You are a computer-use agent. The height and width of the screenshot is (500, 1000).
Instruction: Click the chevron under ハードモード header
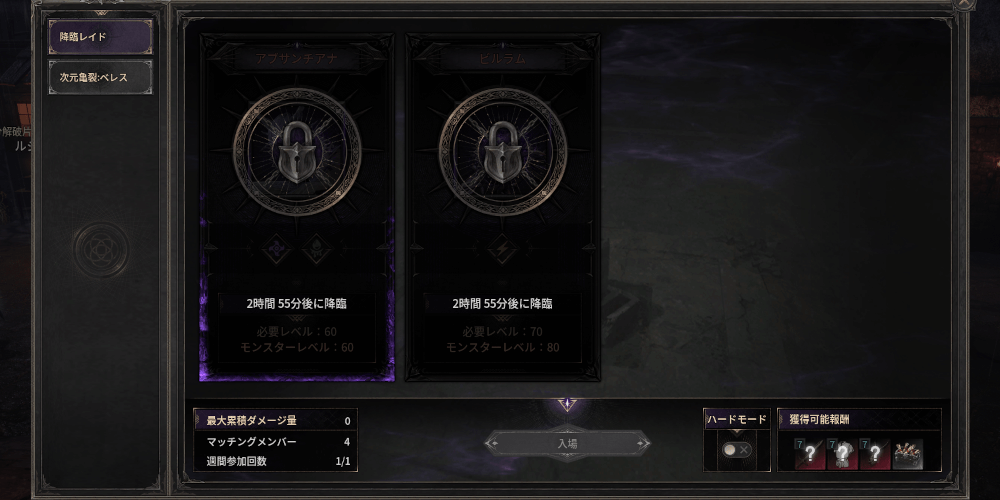[x=737, y=432]
